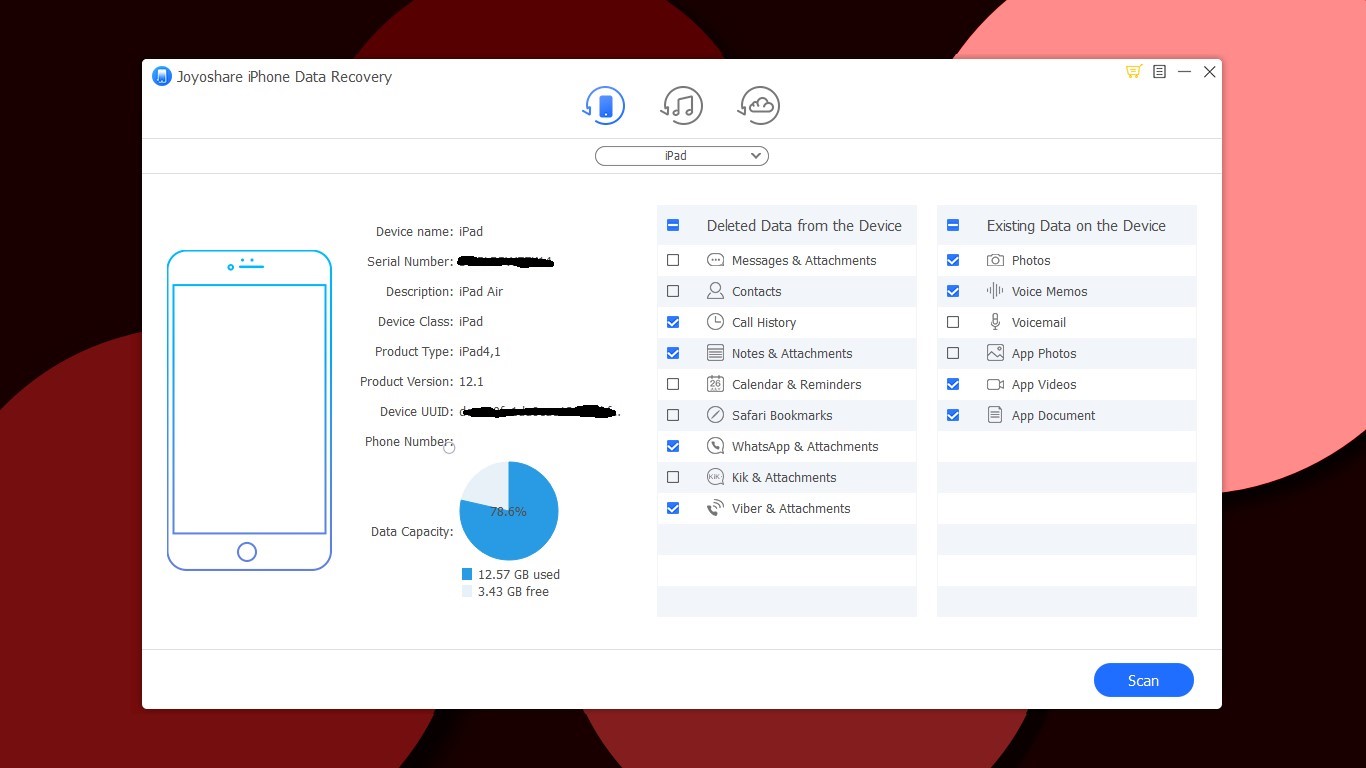Click the 'Description: iPad Air' value
This screenshot has height=768, width=1366.
point(481,291)
